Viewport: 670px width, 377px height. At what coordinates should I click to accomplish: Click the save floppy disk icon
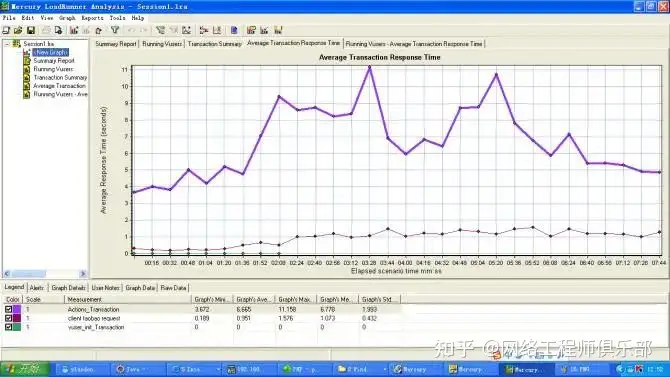pyautogui.click(x=31, y=30)
